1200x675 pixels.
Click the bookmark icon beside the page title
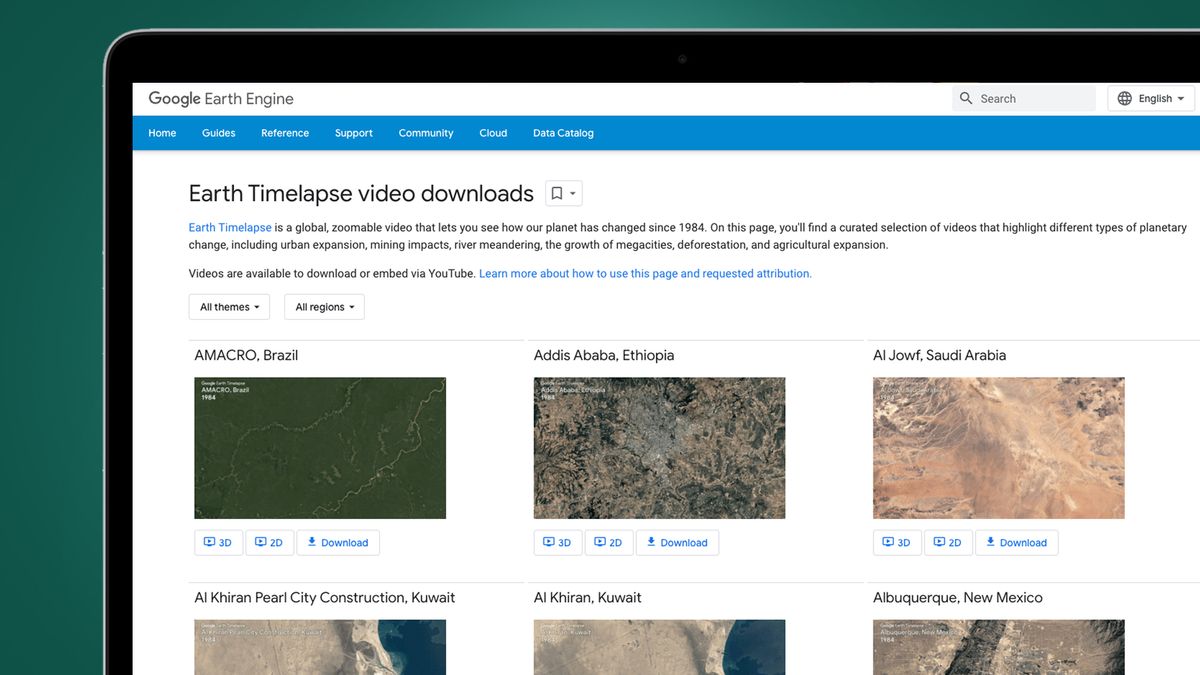tap(557, 192)
